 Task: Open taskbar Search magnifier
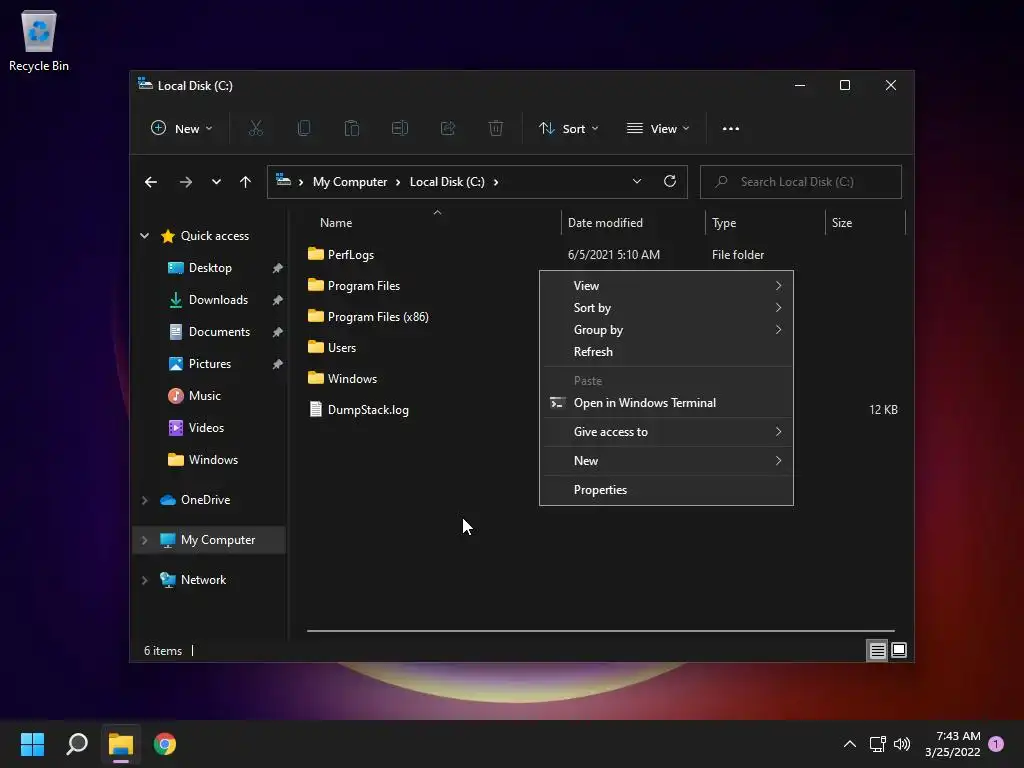pos(77,744)
